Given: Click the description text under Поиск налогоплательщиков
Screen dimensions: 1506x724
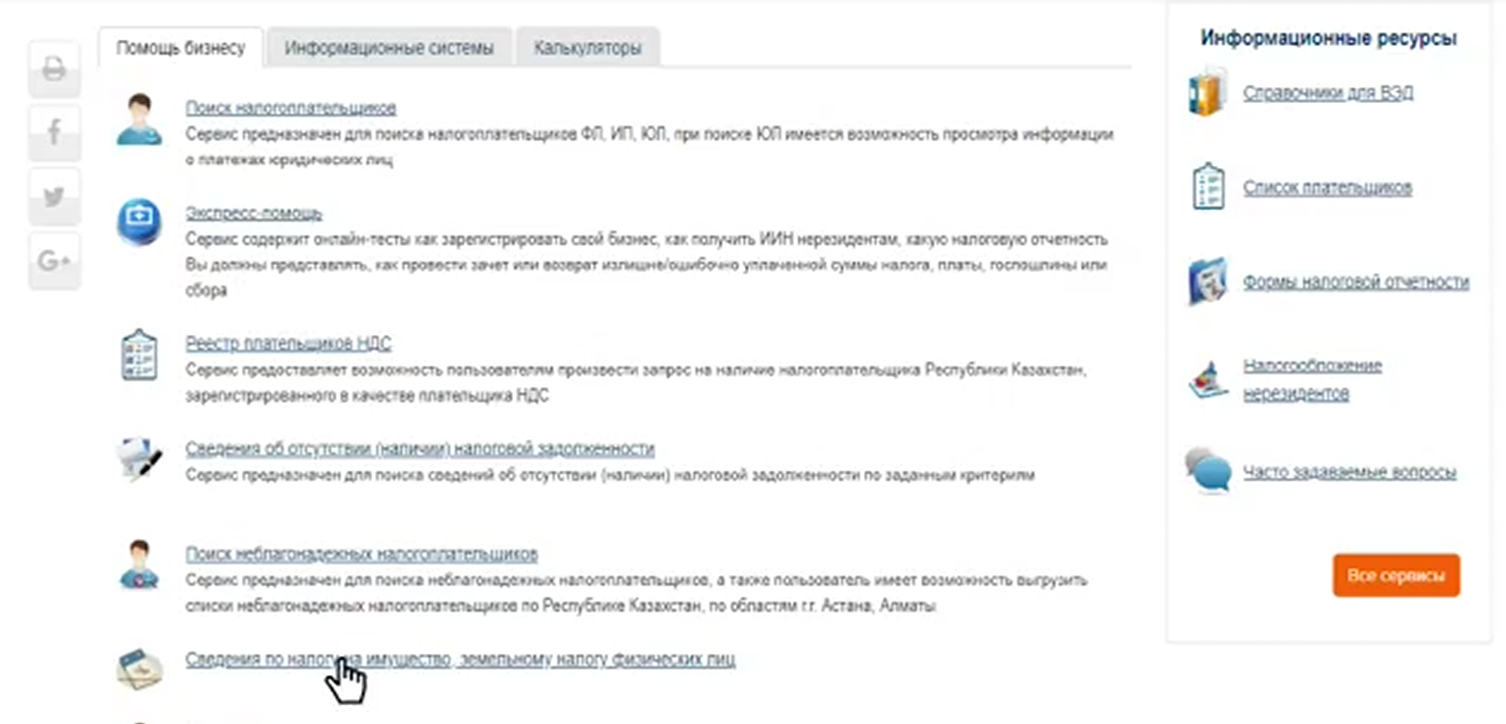Looking at the screenshot, I should tap(649, 147).
